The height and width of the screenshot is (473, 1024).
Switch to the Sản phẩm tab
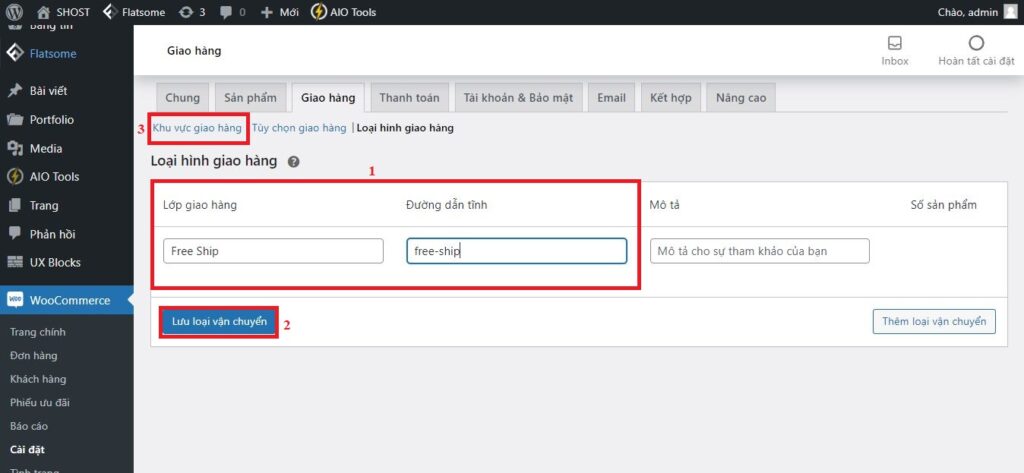(250, 97)
